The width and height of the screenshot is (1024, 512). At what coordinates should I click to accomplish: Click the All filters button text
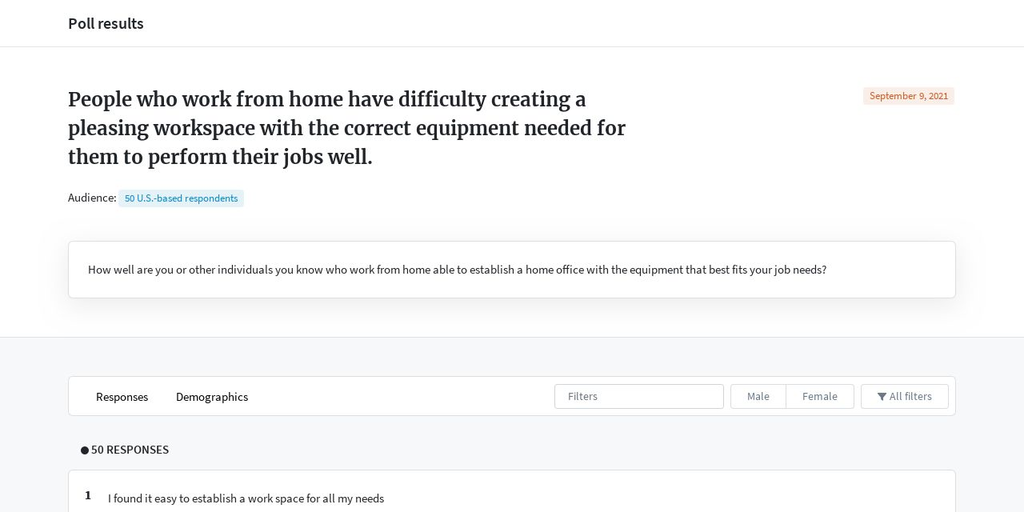(910, 396)
